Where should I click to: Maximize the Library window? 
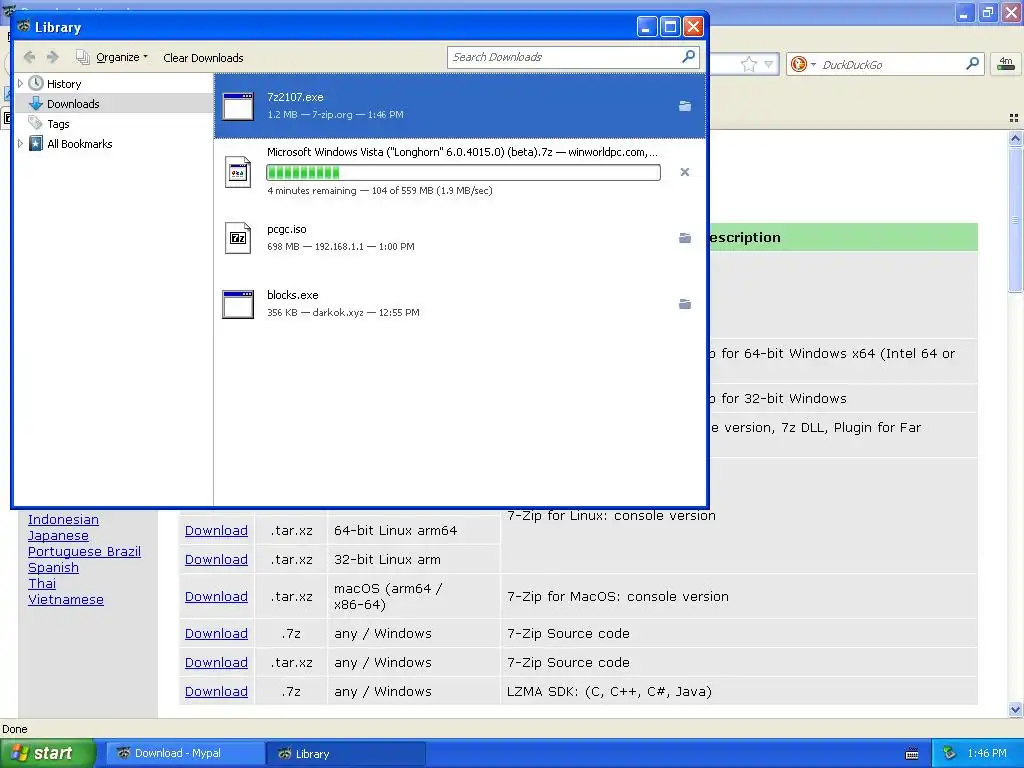tap(670, 27)
